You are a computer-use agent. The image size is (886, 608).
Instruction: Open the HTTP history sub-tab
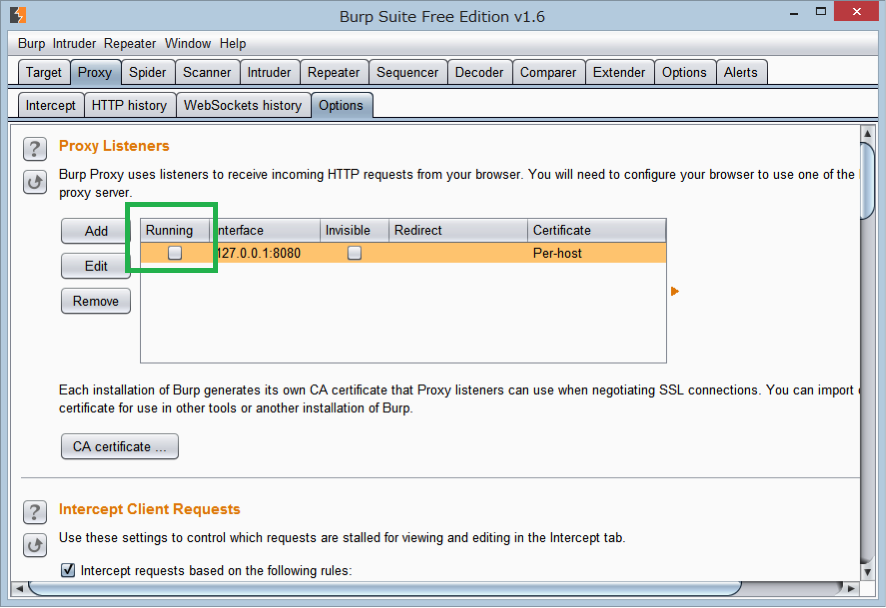point(129,105)
